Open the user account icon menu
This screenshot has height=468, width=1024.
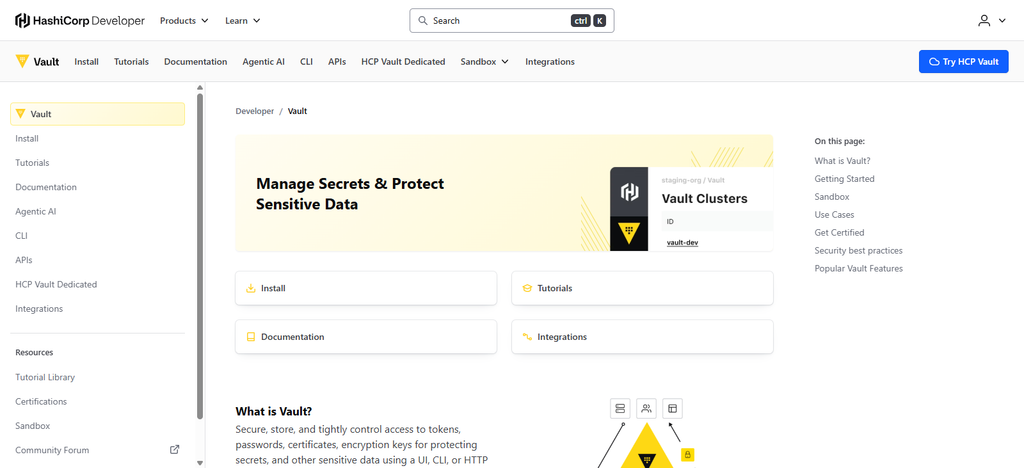pos(984,21)
